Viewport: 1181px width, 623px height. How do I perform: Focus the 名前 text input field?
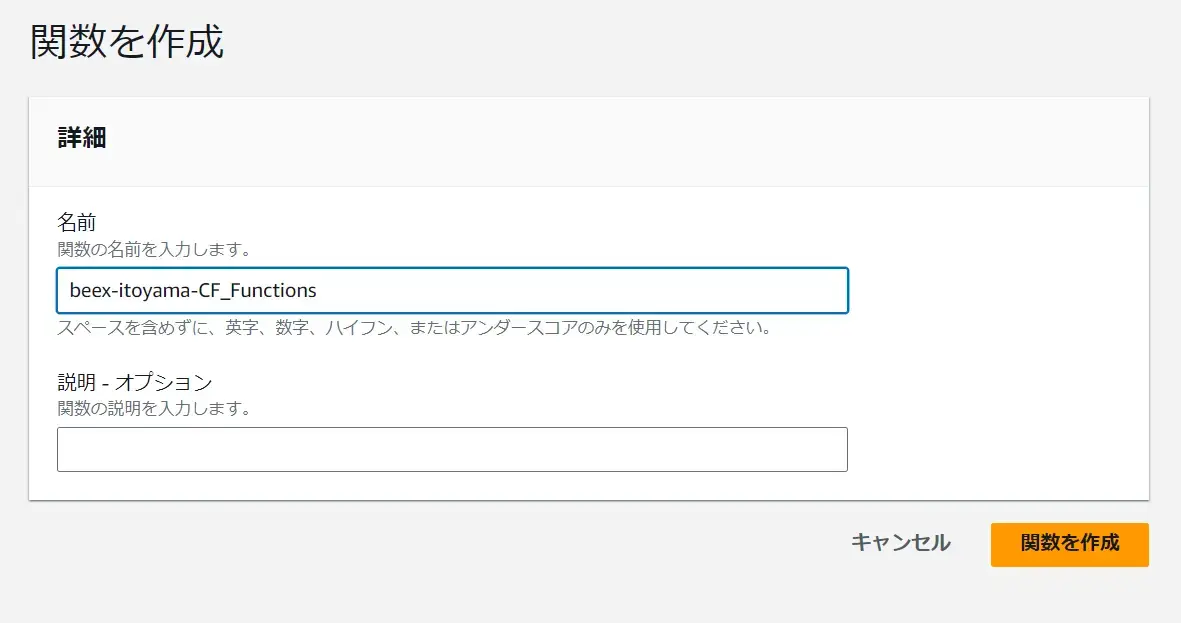[x=452, y=290]
